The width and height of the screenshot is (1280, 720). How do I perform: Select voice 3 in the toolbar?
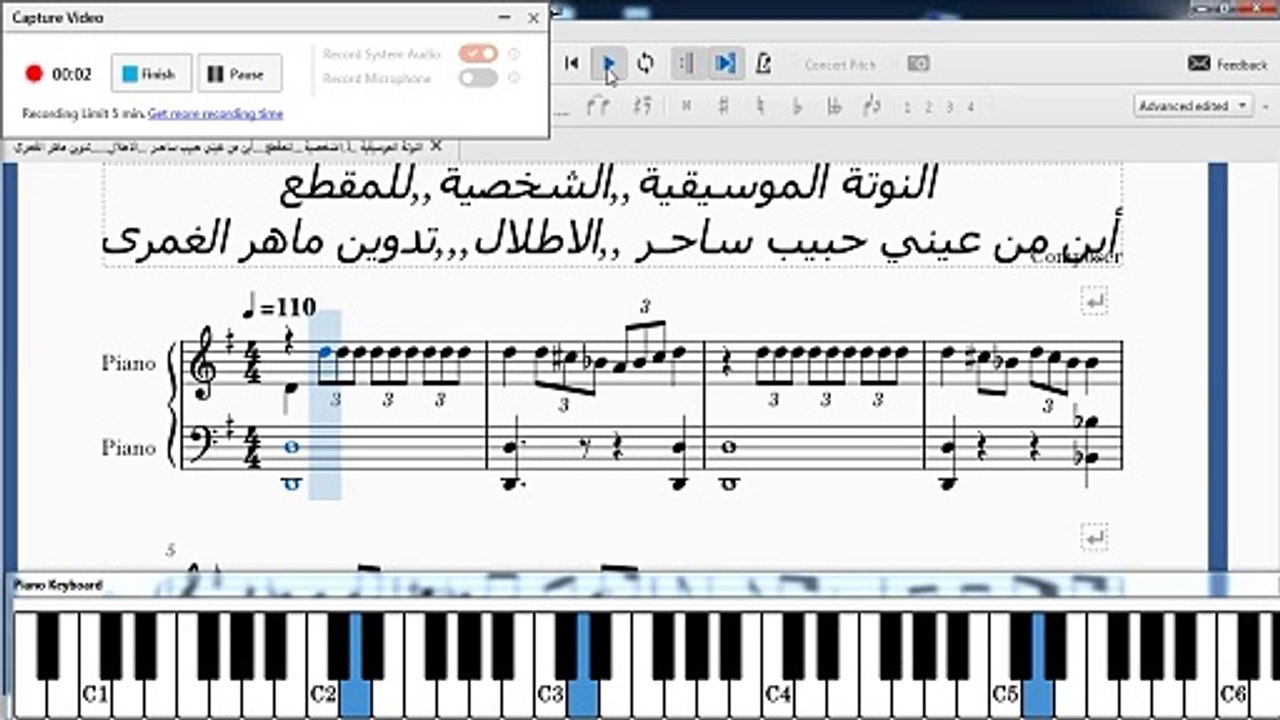coord(949,107)
